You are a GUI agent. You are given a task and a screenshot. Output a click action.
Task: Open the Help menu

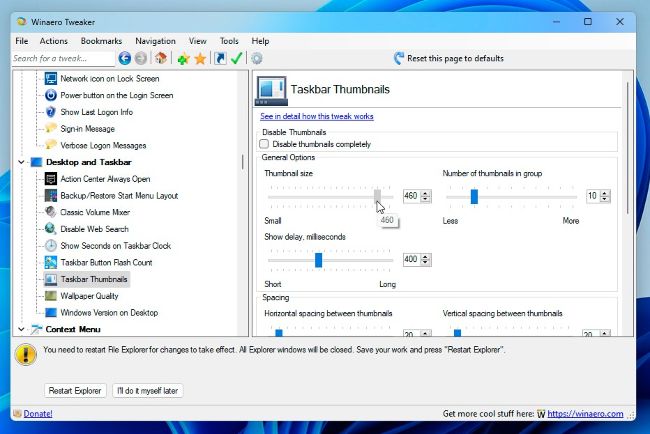260,41
